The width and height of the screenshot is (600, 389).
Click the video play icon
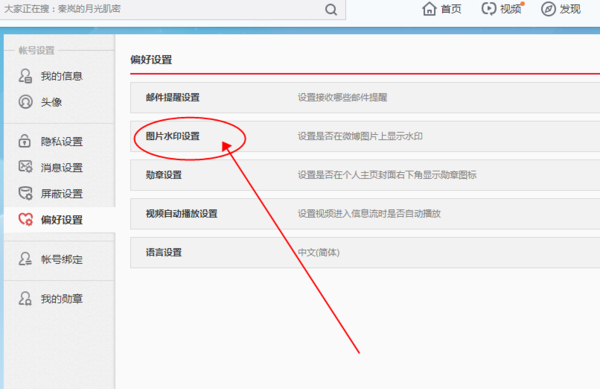point(488,9)
